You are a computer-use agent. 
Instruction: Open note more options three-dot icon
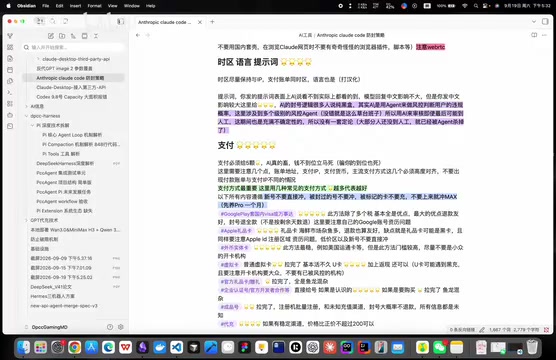point(544,35)
